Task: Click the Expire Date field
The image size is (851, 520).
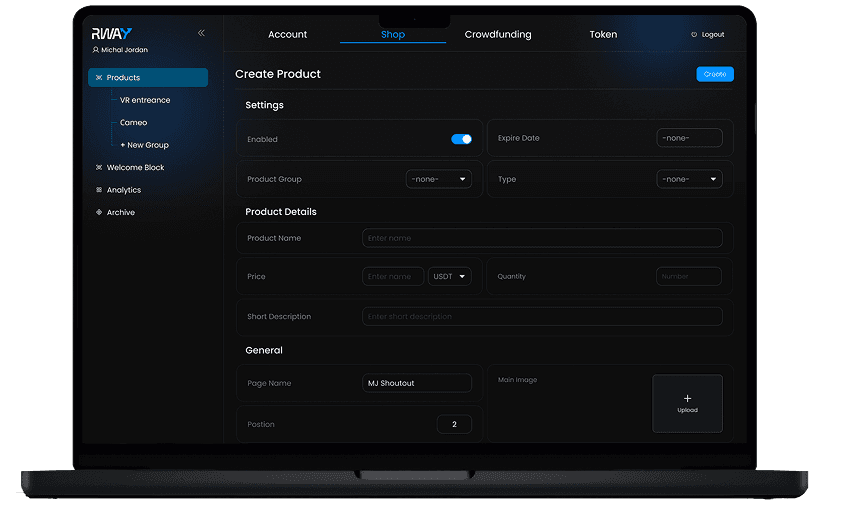Action: 689,138
